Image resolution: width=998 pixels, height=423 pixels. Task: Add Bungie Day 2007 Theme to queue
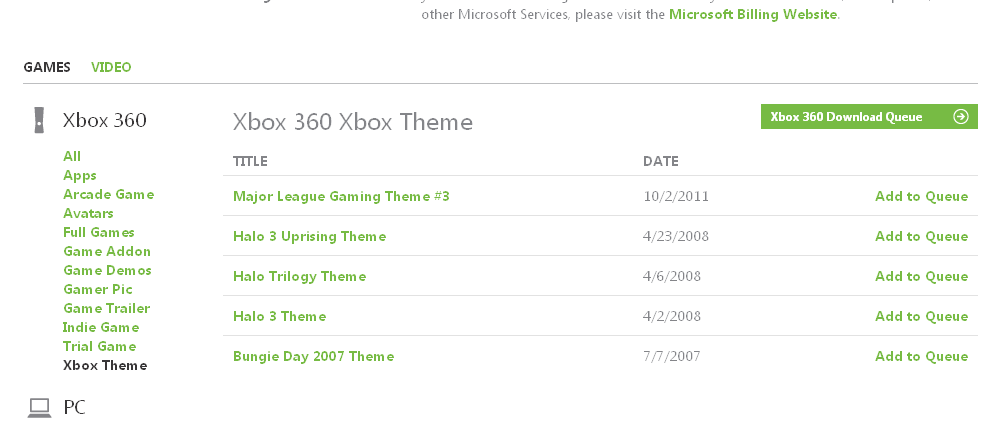(921, 356)
